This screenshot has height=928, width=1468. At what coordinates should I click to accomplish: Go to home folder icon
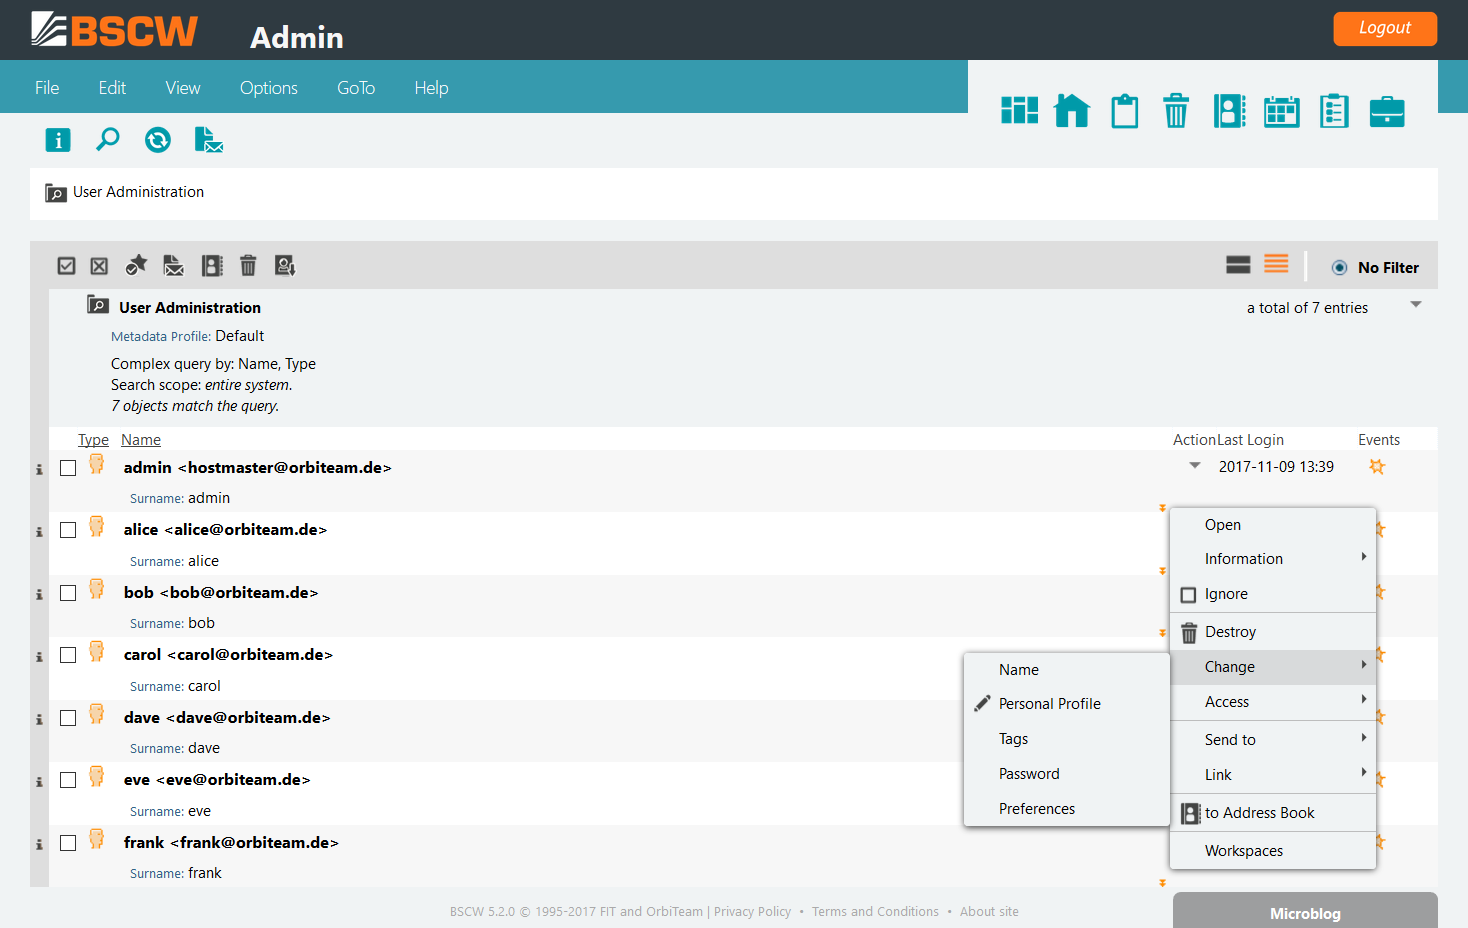pos(1072,110)
